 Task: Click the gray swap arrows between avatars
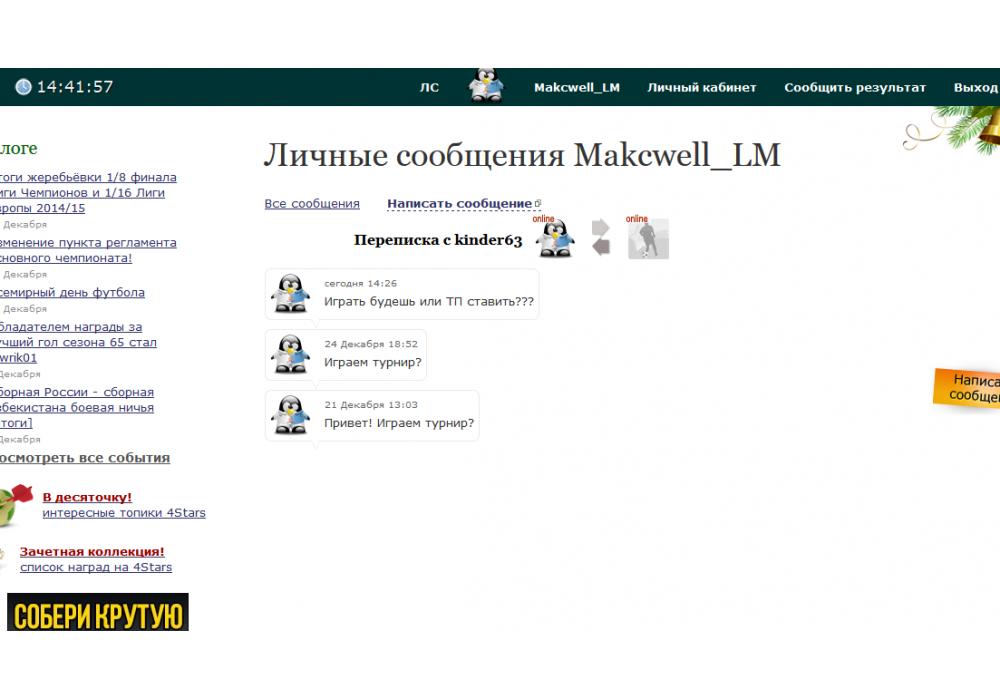(x=600, y=238)
